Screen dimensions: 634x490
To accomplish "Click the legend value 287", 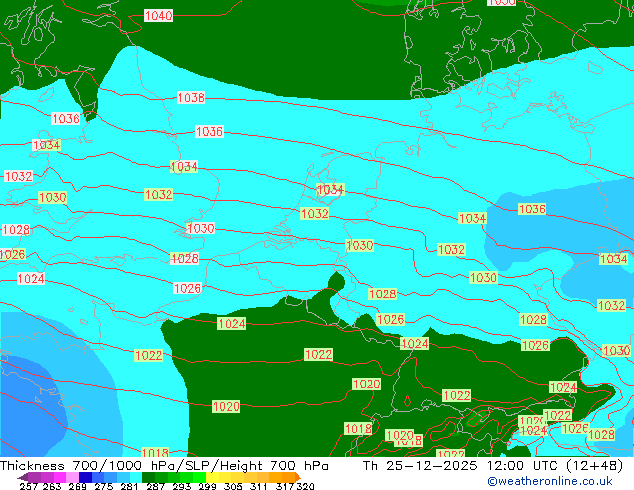I will tap(155, 486).
